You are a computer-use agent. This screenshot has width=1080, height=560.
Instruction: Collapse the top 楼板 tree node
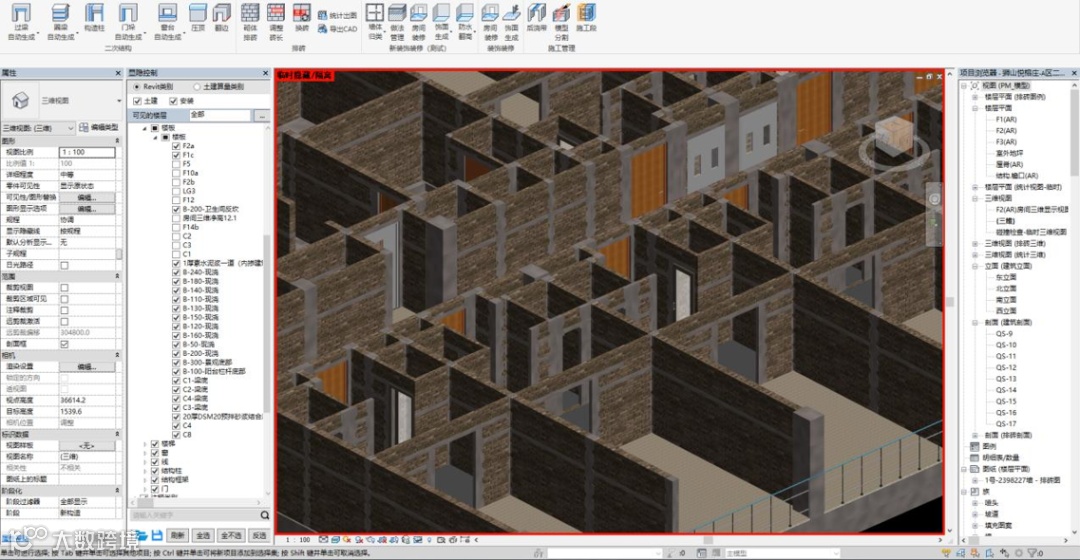point(145,128)
